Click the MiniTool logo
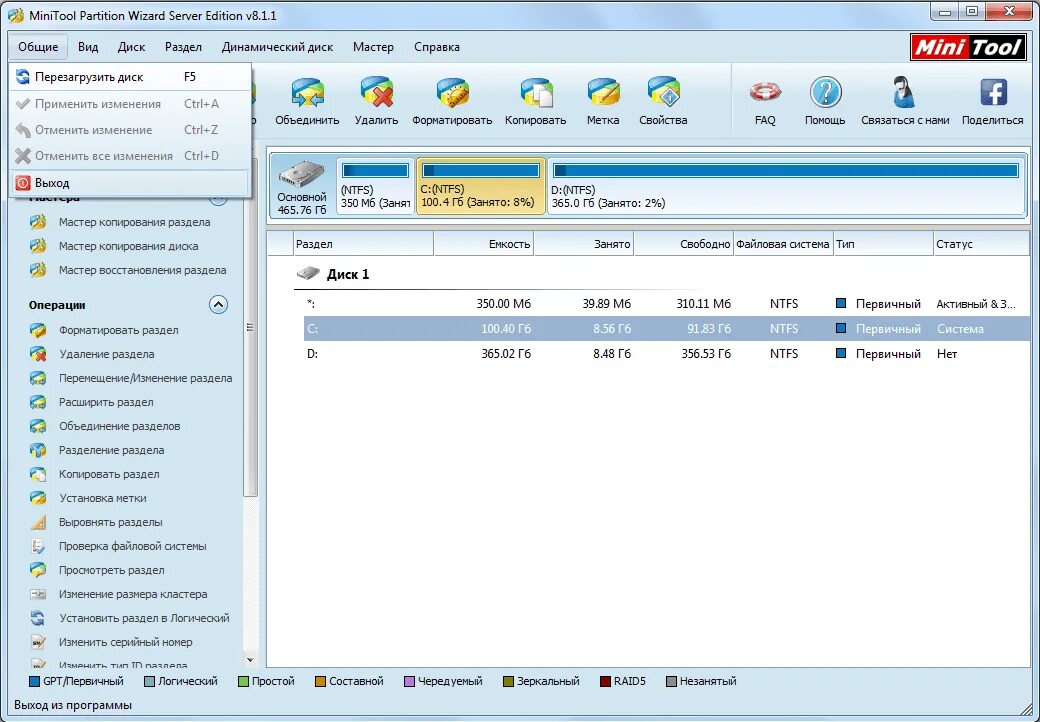 968,48
